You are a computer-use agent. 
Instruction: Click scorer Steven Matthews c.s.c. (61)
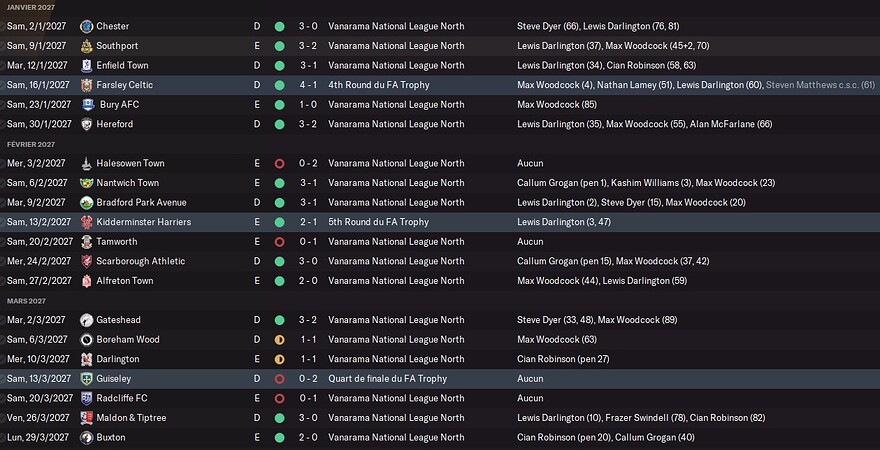coord(821,85)
